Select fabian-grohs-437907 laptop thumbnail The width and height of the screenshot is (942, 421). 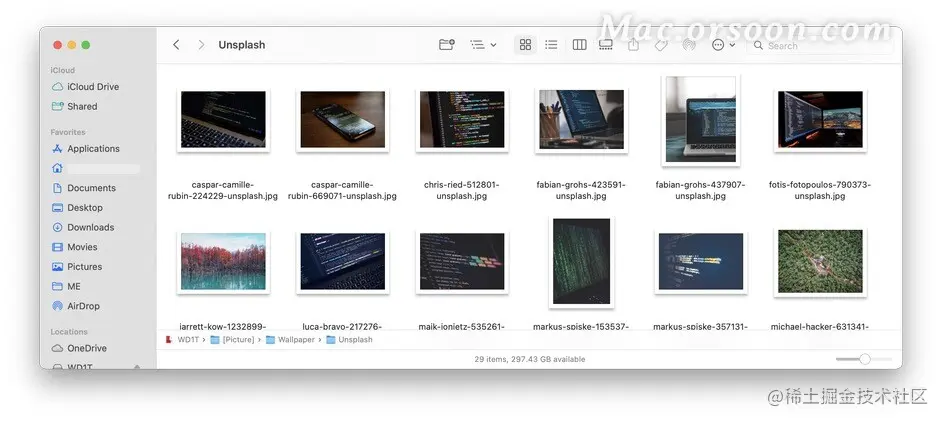pyautogui.click(x=700, y=120)
